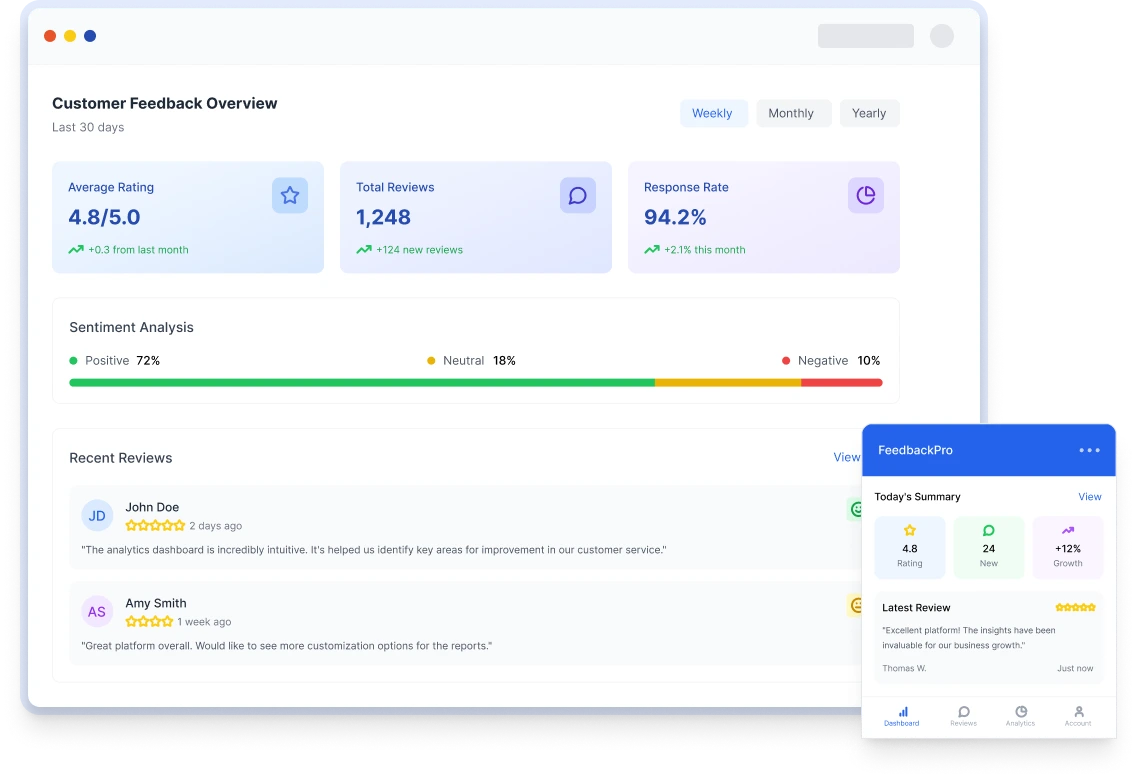Viewport: 1137px width, 779px height.
Task: Switch to the Yearly time range
Action: [x=869, y=114]
